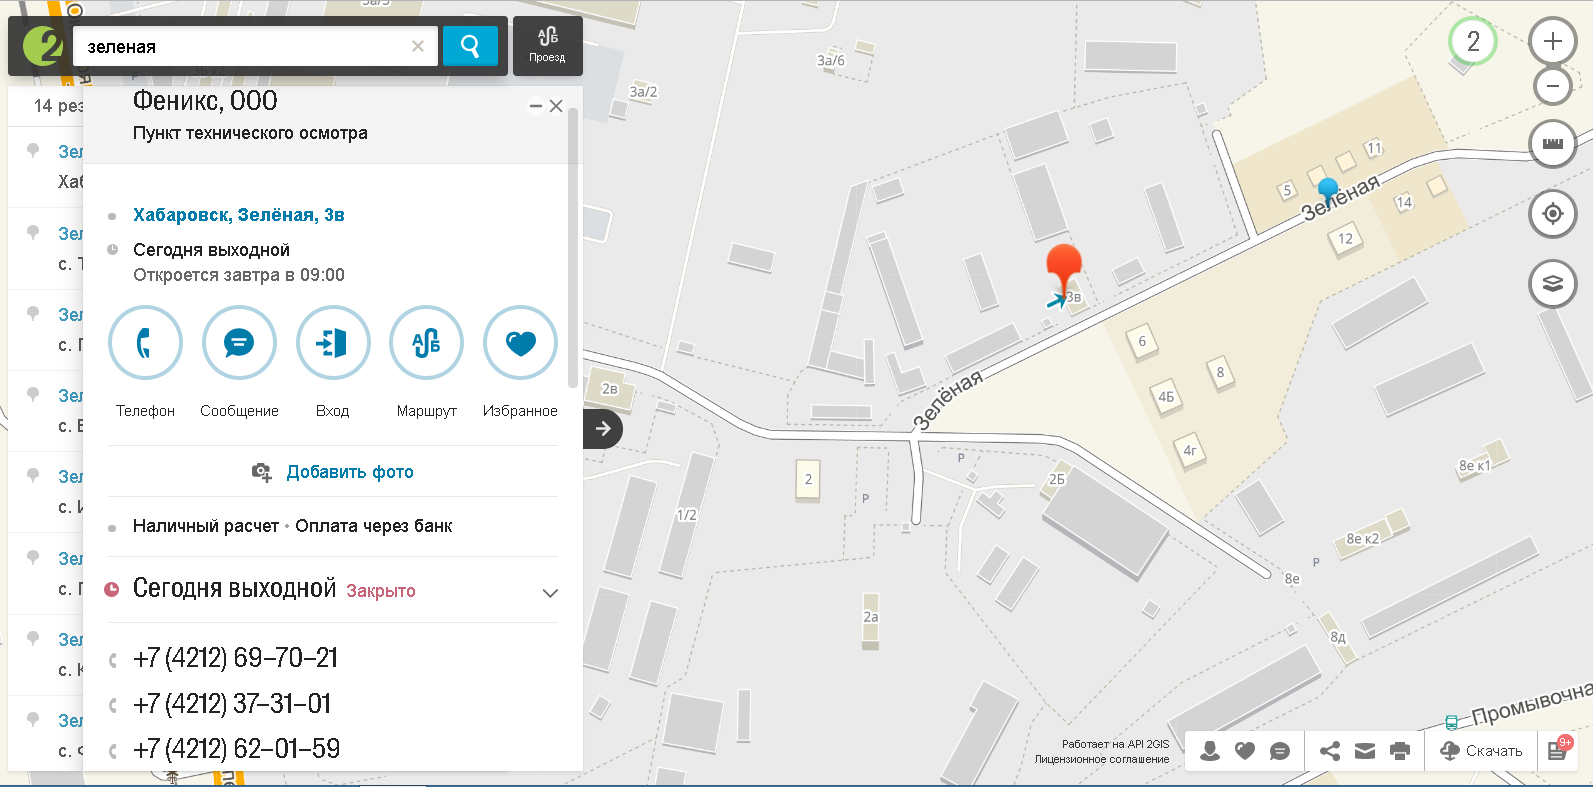Show the building entrance with Вход
This screenshot has width=1593, height=787.
pos(333,343)
